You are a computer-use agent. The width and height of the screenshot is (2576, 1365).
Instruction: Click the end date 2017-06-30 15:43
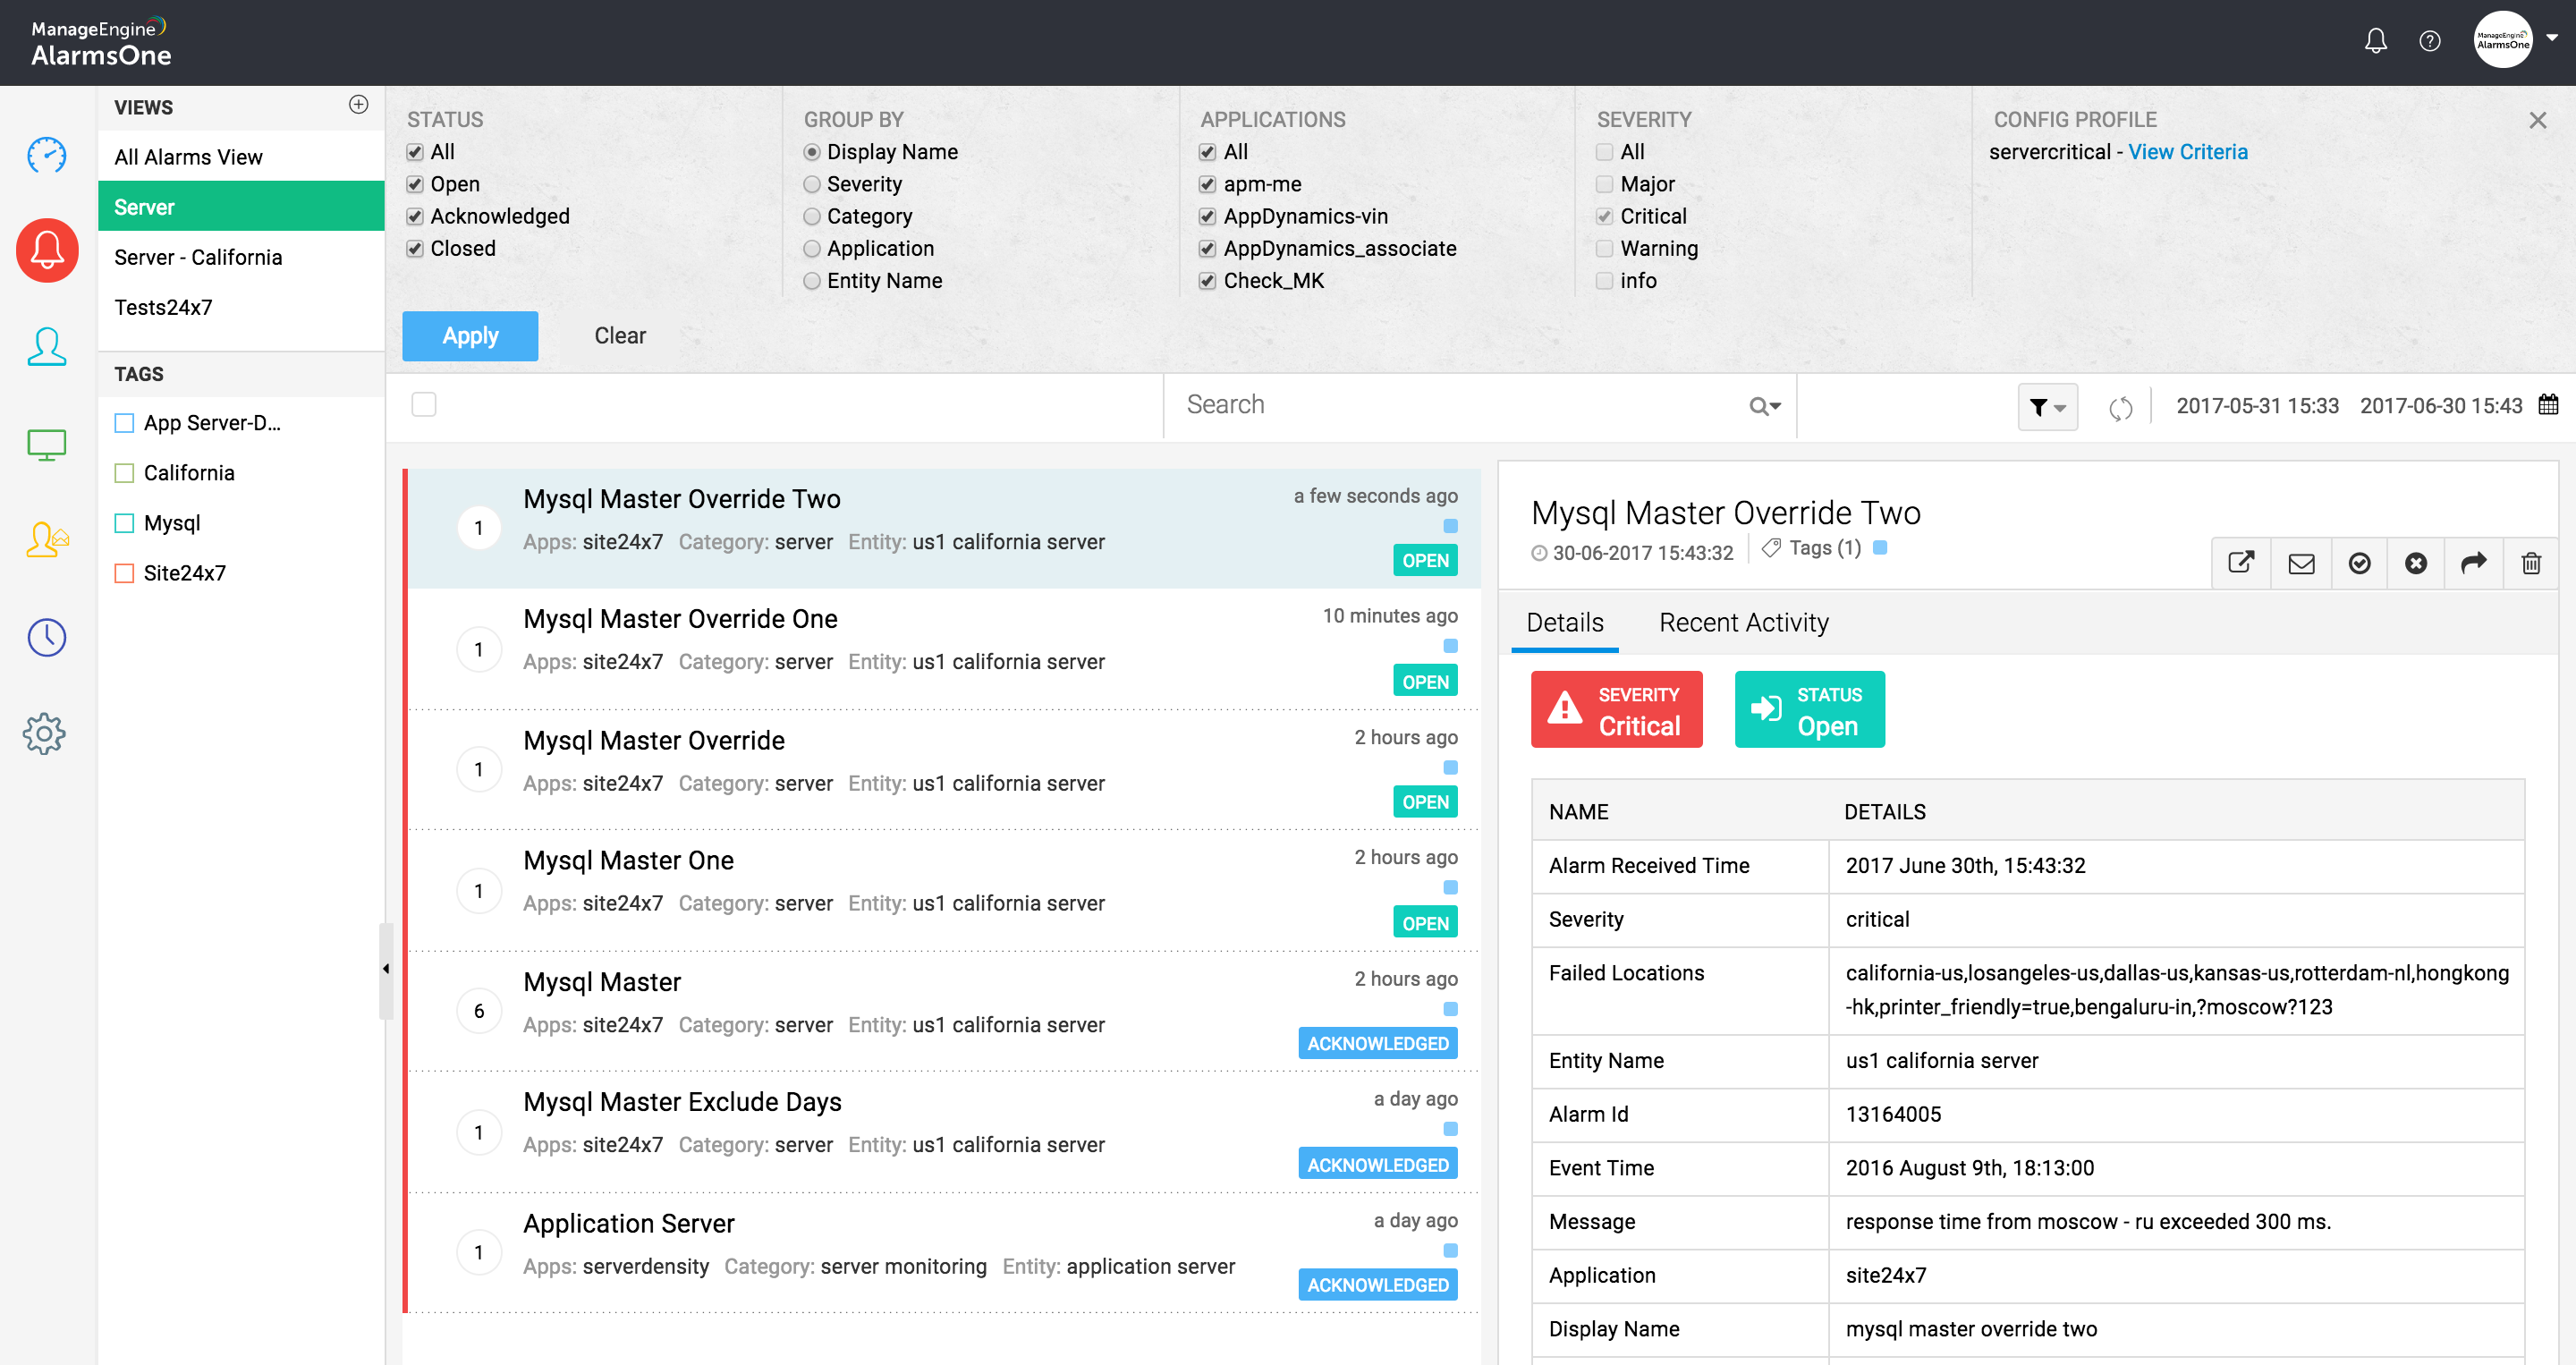click(x=2441, y=406)
